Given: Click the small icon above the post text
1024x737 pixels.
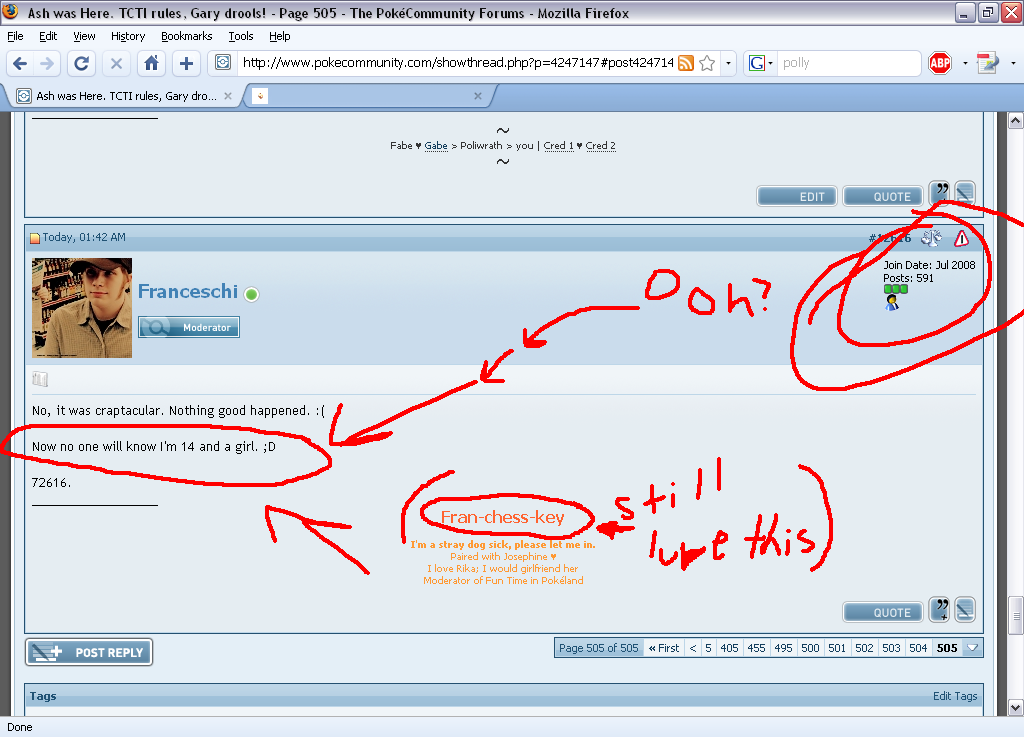Looking at the screenshot, I should [x=40, y=379].
